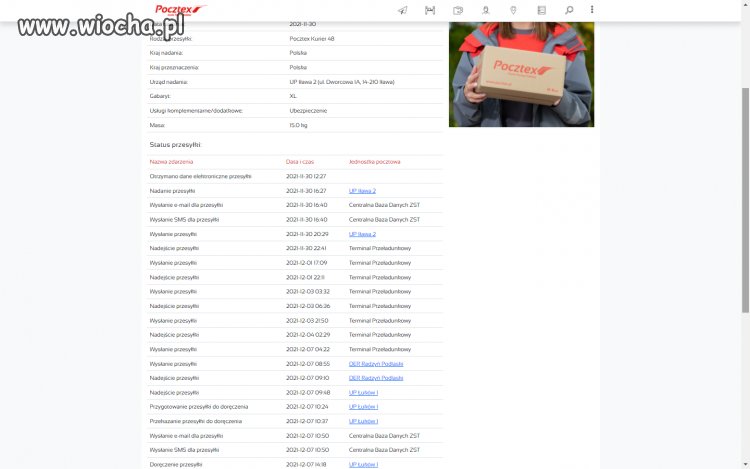Open UP Łuków 1 link in Przygotowanie do doręczenia row
Screen dimensions: 750x469
click(364, 407)
